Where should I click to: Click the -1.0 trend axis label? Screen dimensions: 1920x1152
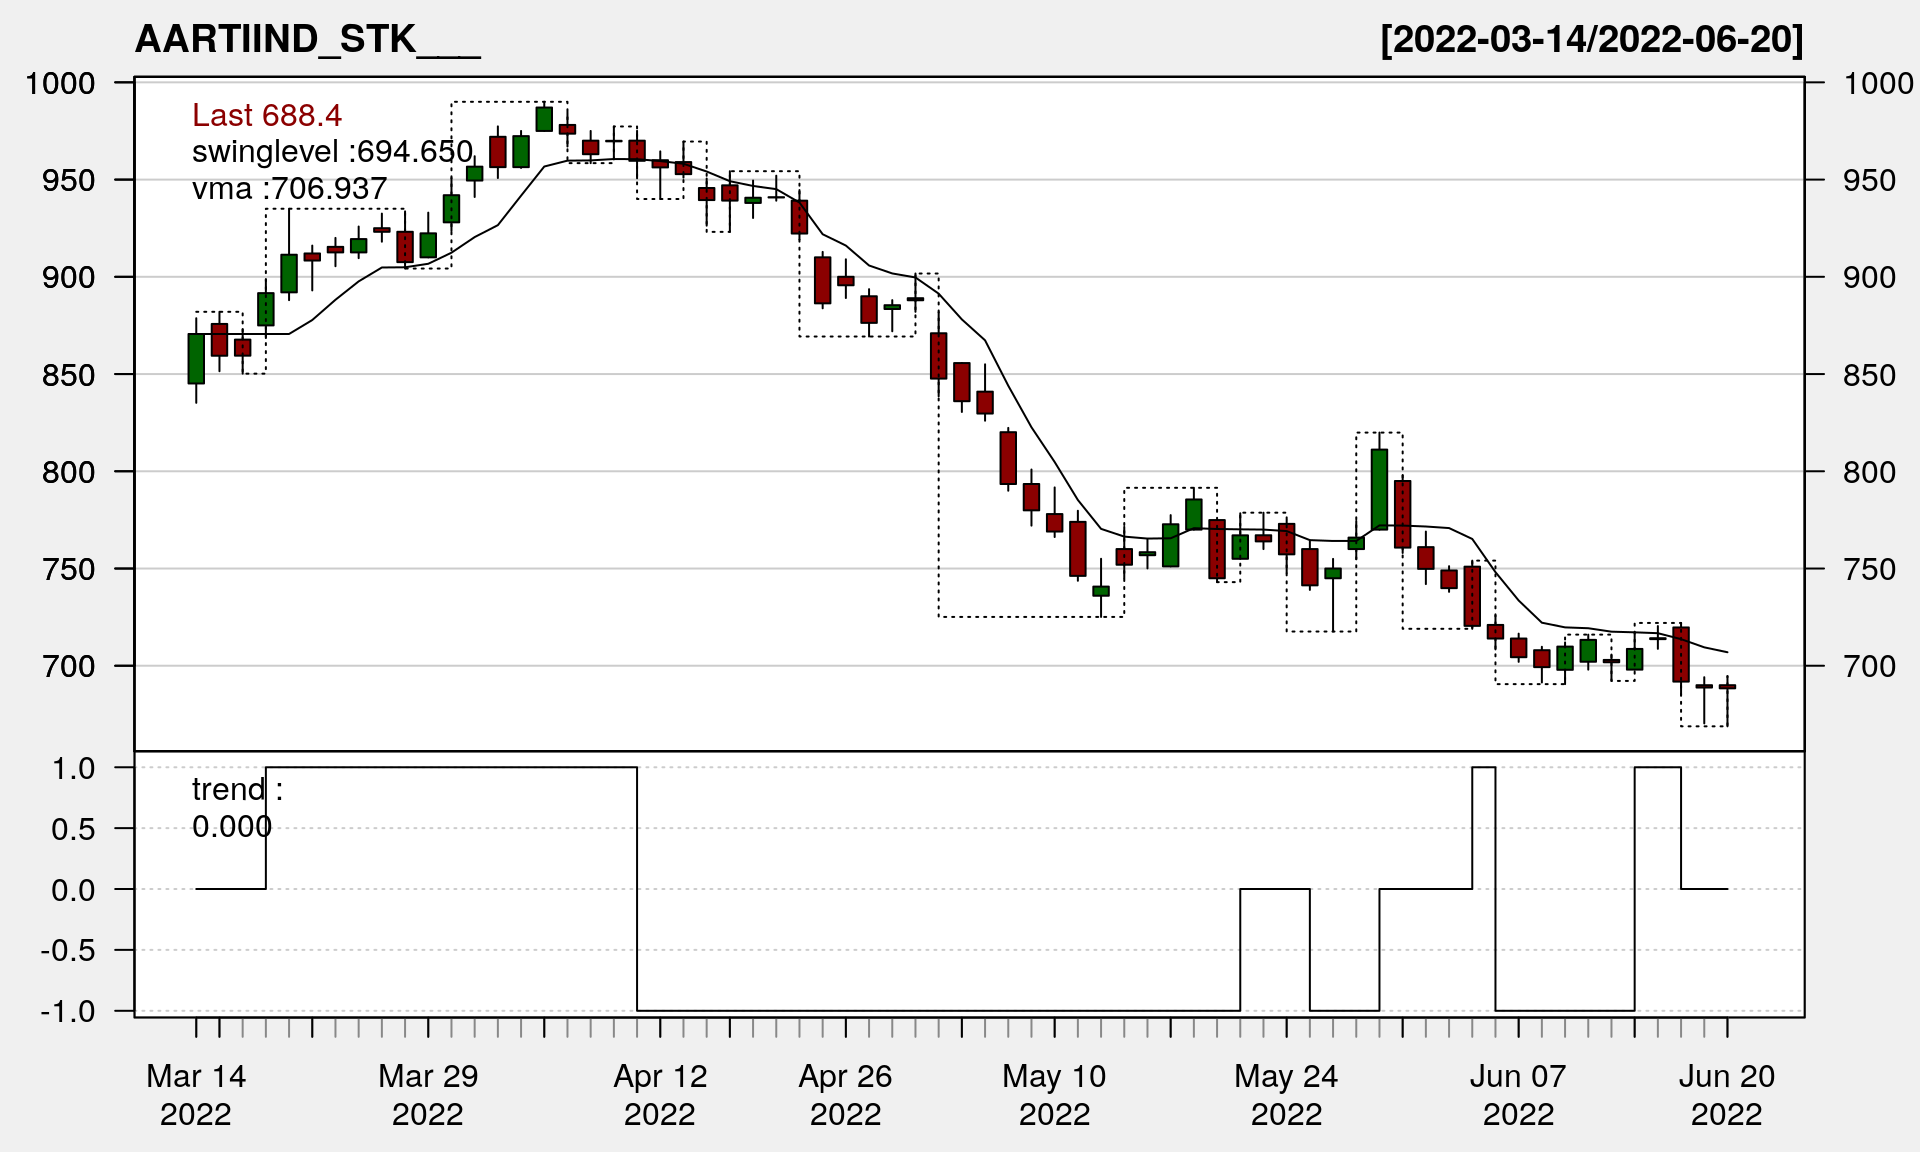point(69,1011)
